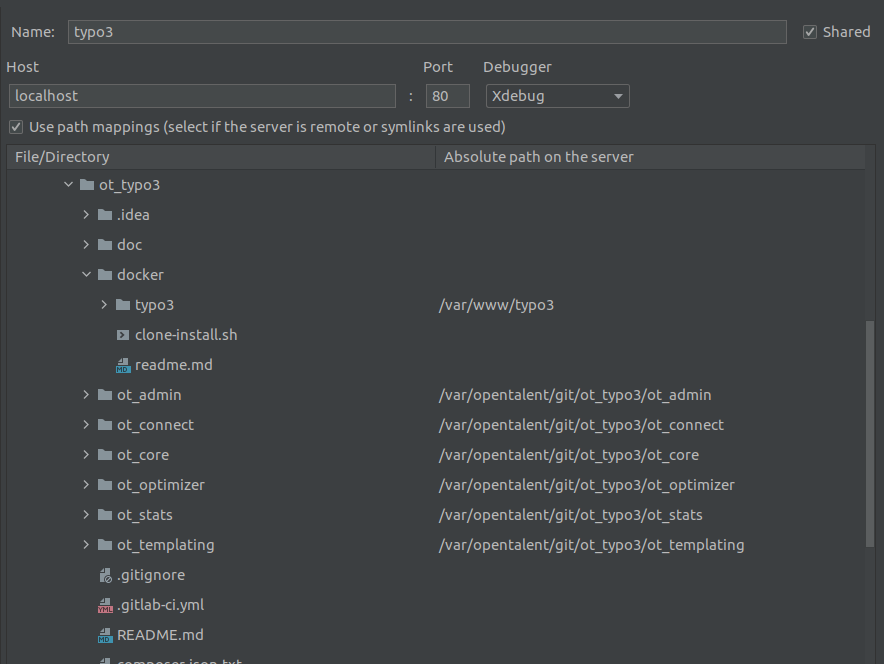Expand the typo3 subfolder under docker

pyautogui.click(x=103, y=304)
